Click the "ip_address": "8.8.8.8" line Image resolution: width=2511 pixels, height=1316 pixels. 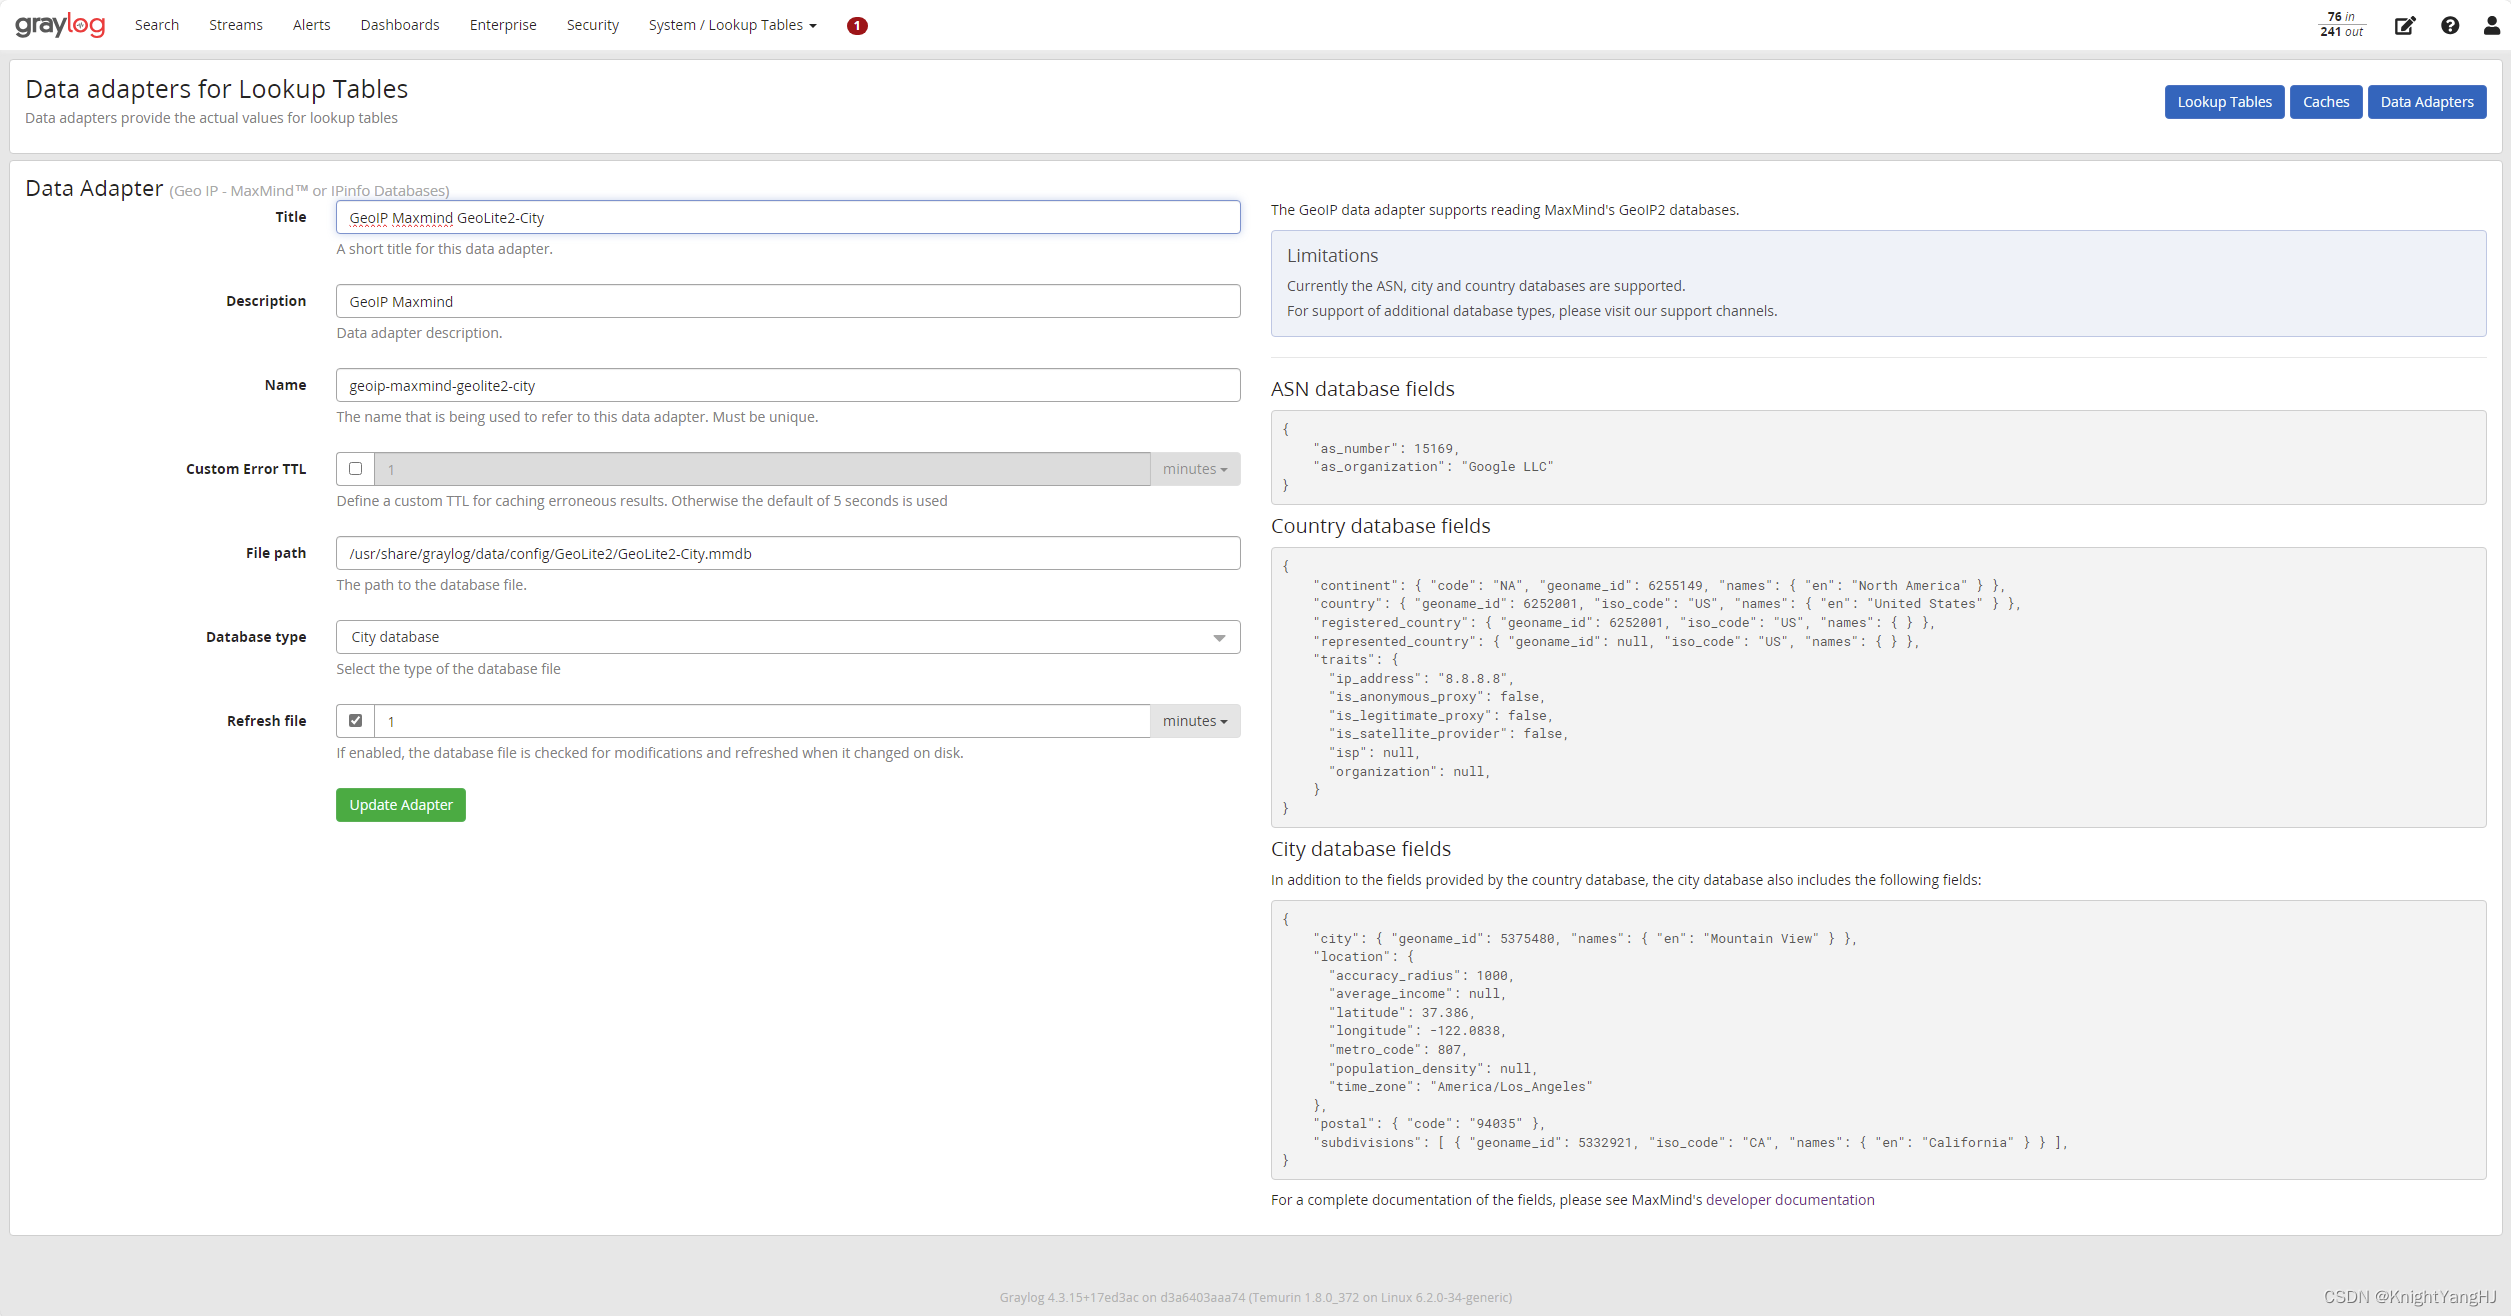pos(1421,679)
